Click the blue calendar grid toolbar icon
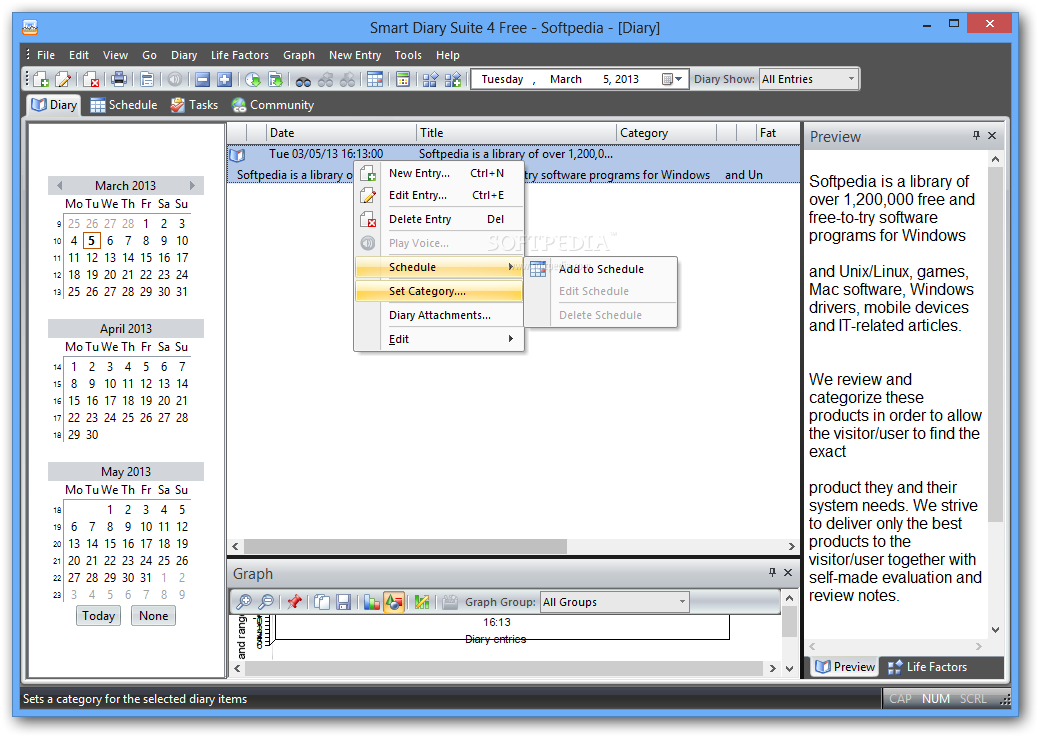1039x737 pixels. click(374, 80)
